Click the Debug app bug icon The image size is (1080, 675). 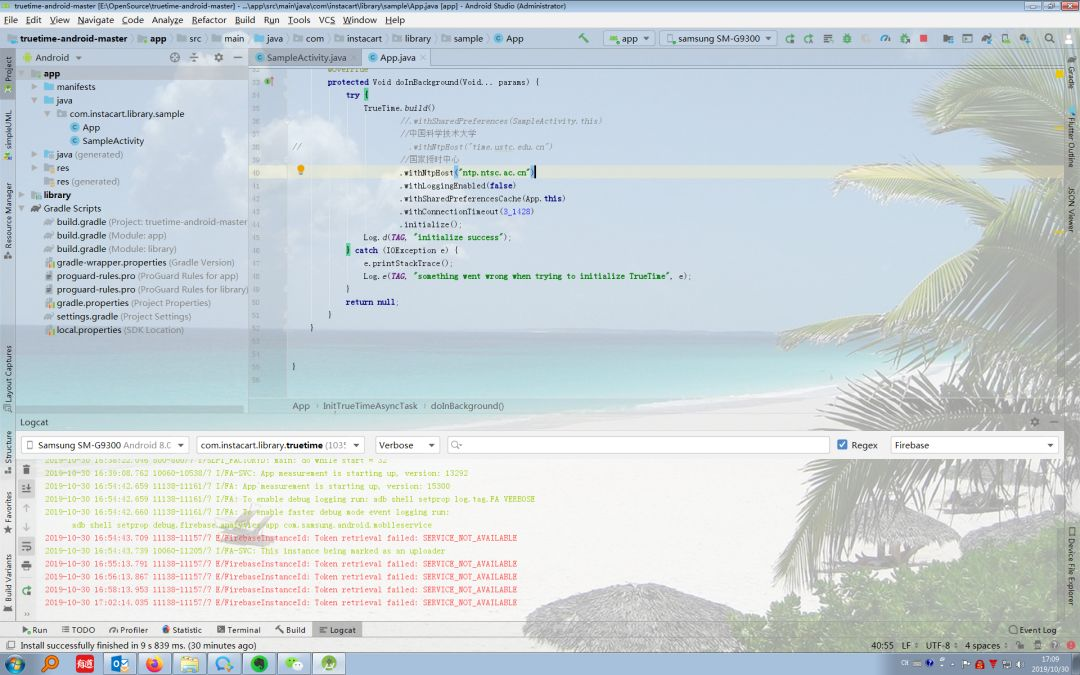(847, 39)
